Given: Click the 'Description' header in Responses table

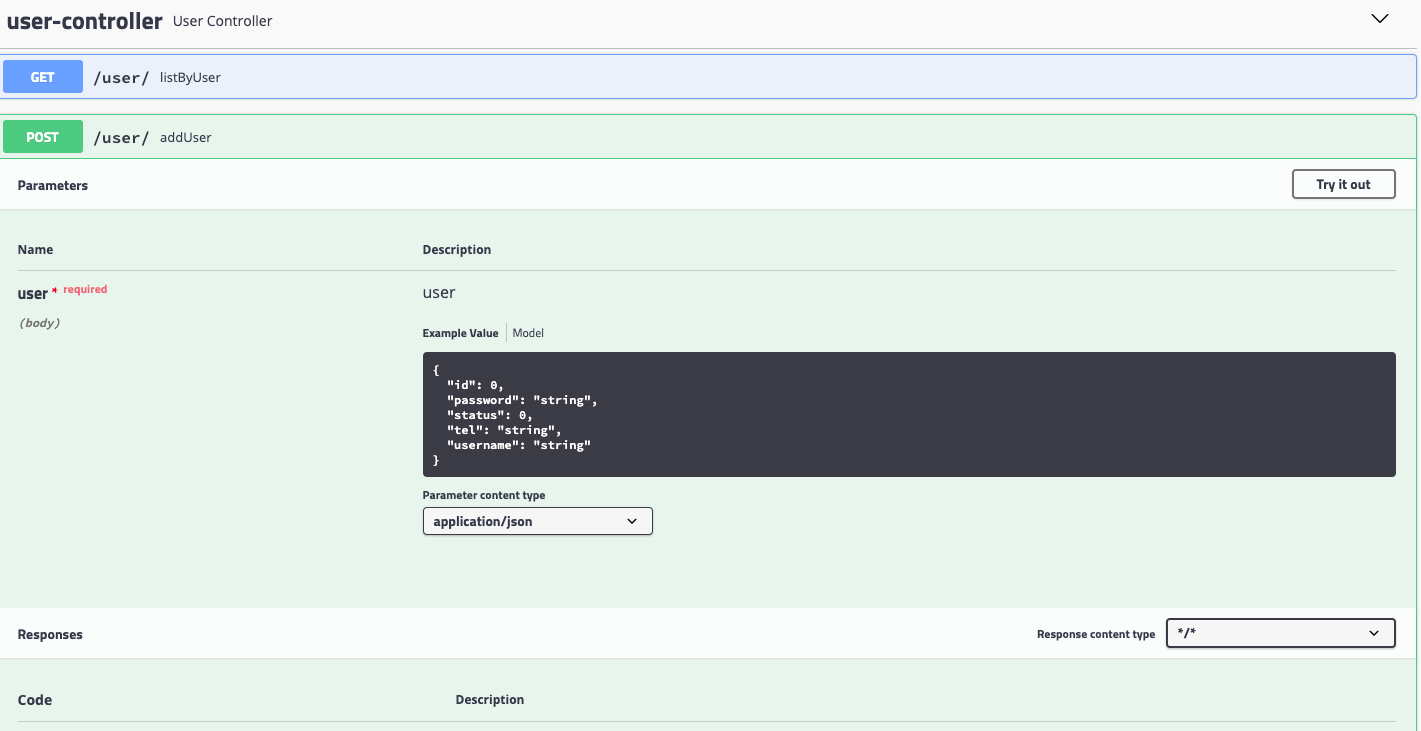Looking at the screenshot, I should (490, 699).
